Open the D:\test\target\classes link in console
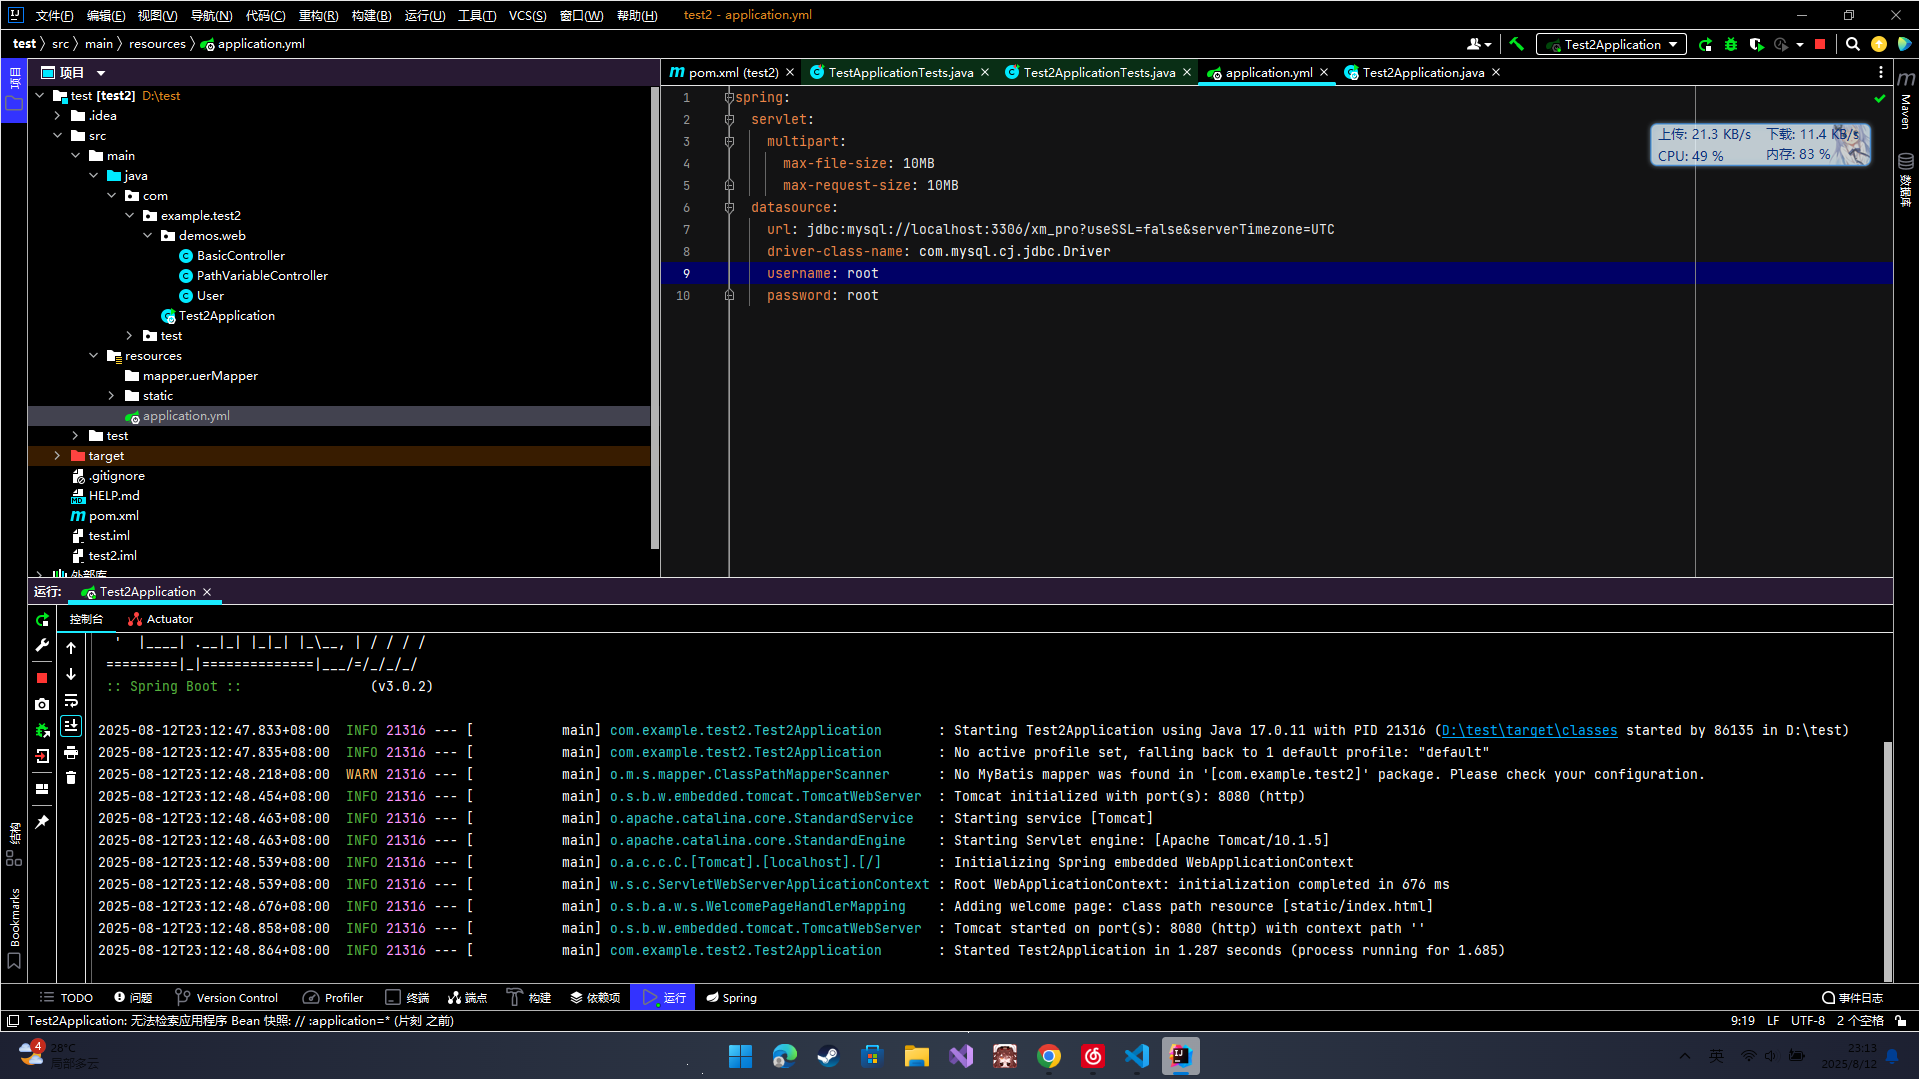This screenshot has width=1919, height=1079. 1528,731
